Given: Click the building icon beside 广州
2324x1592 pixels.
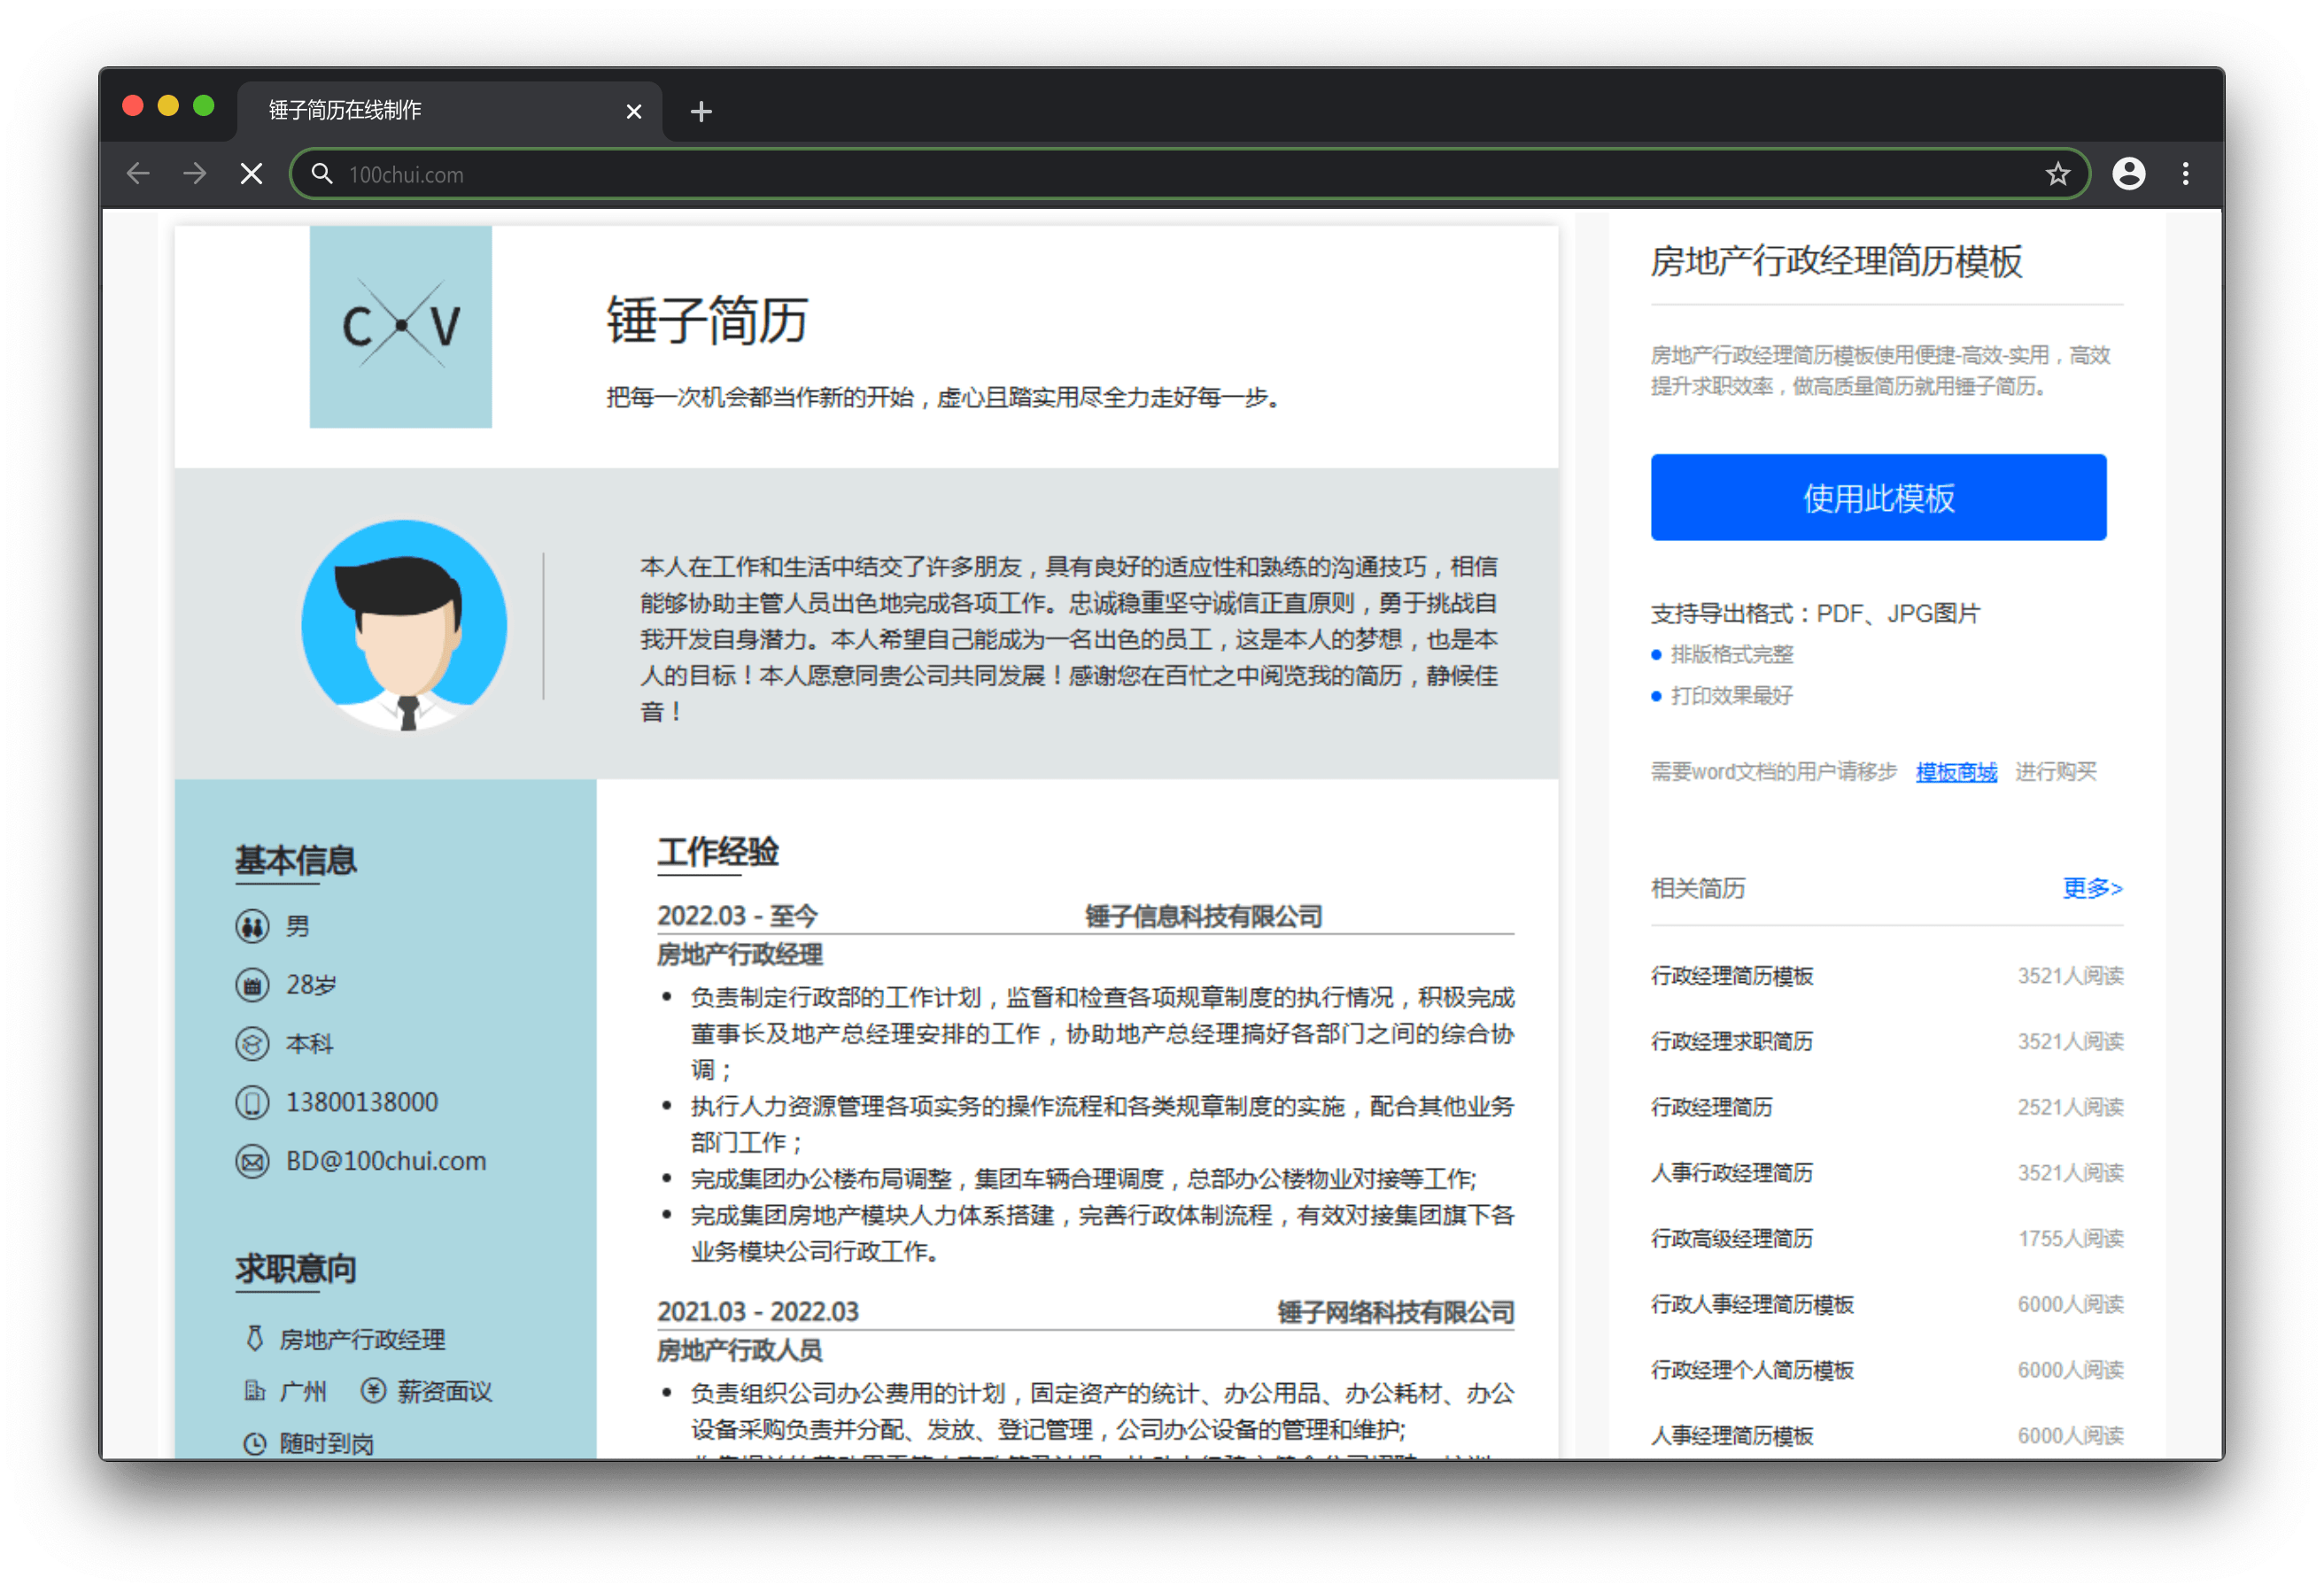Looking at the screenshot, I should [254, 1390].
